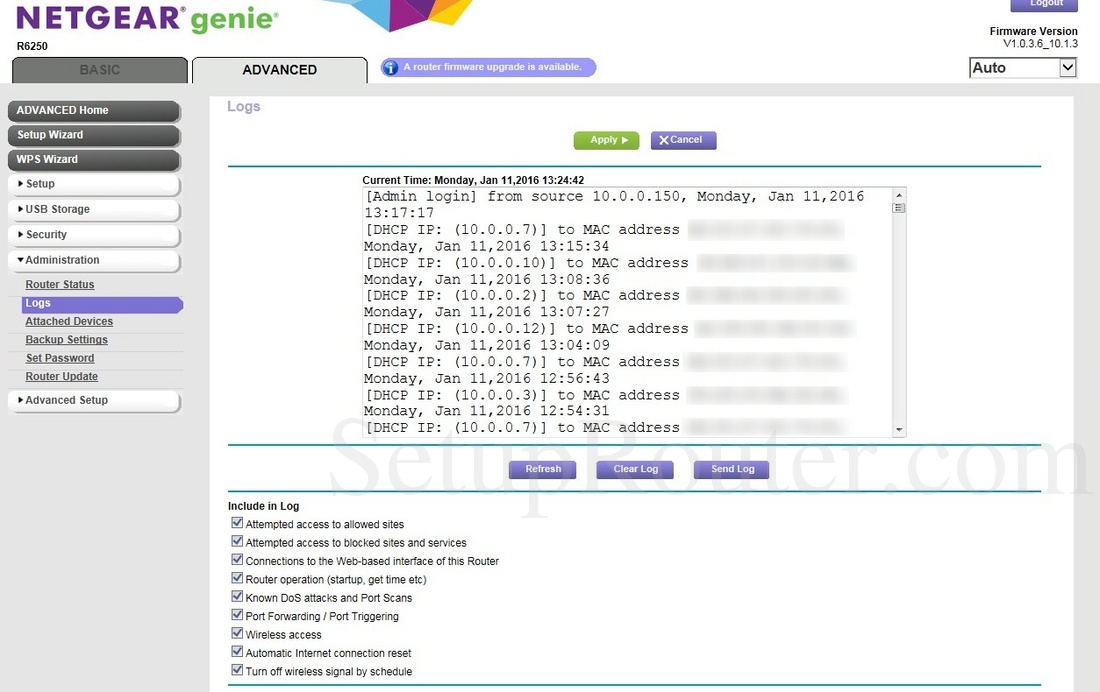
Task: Toggle Attempted access to allowed sites checkbox
Action: pos(237,523)
